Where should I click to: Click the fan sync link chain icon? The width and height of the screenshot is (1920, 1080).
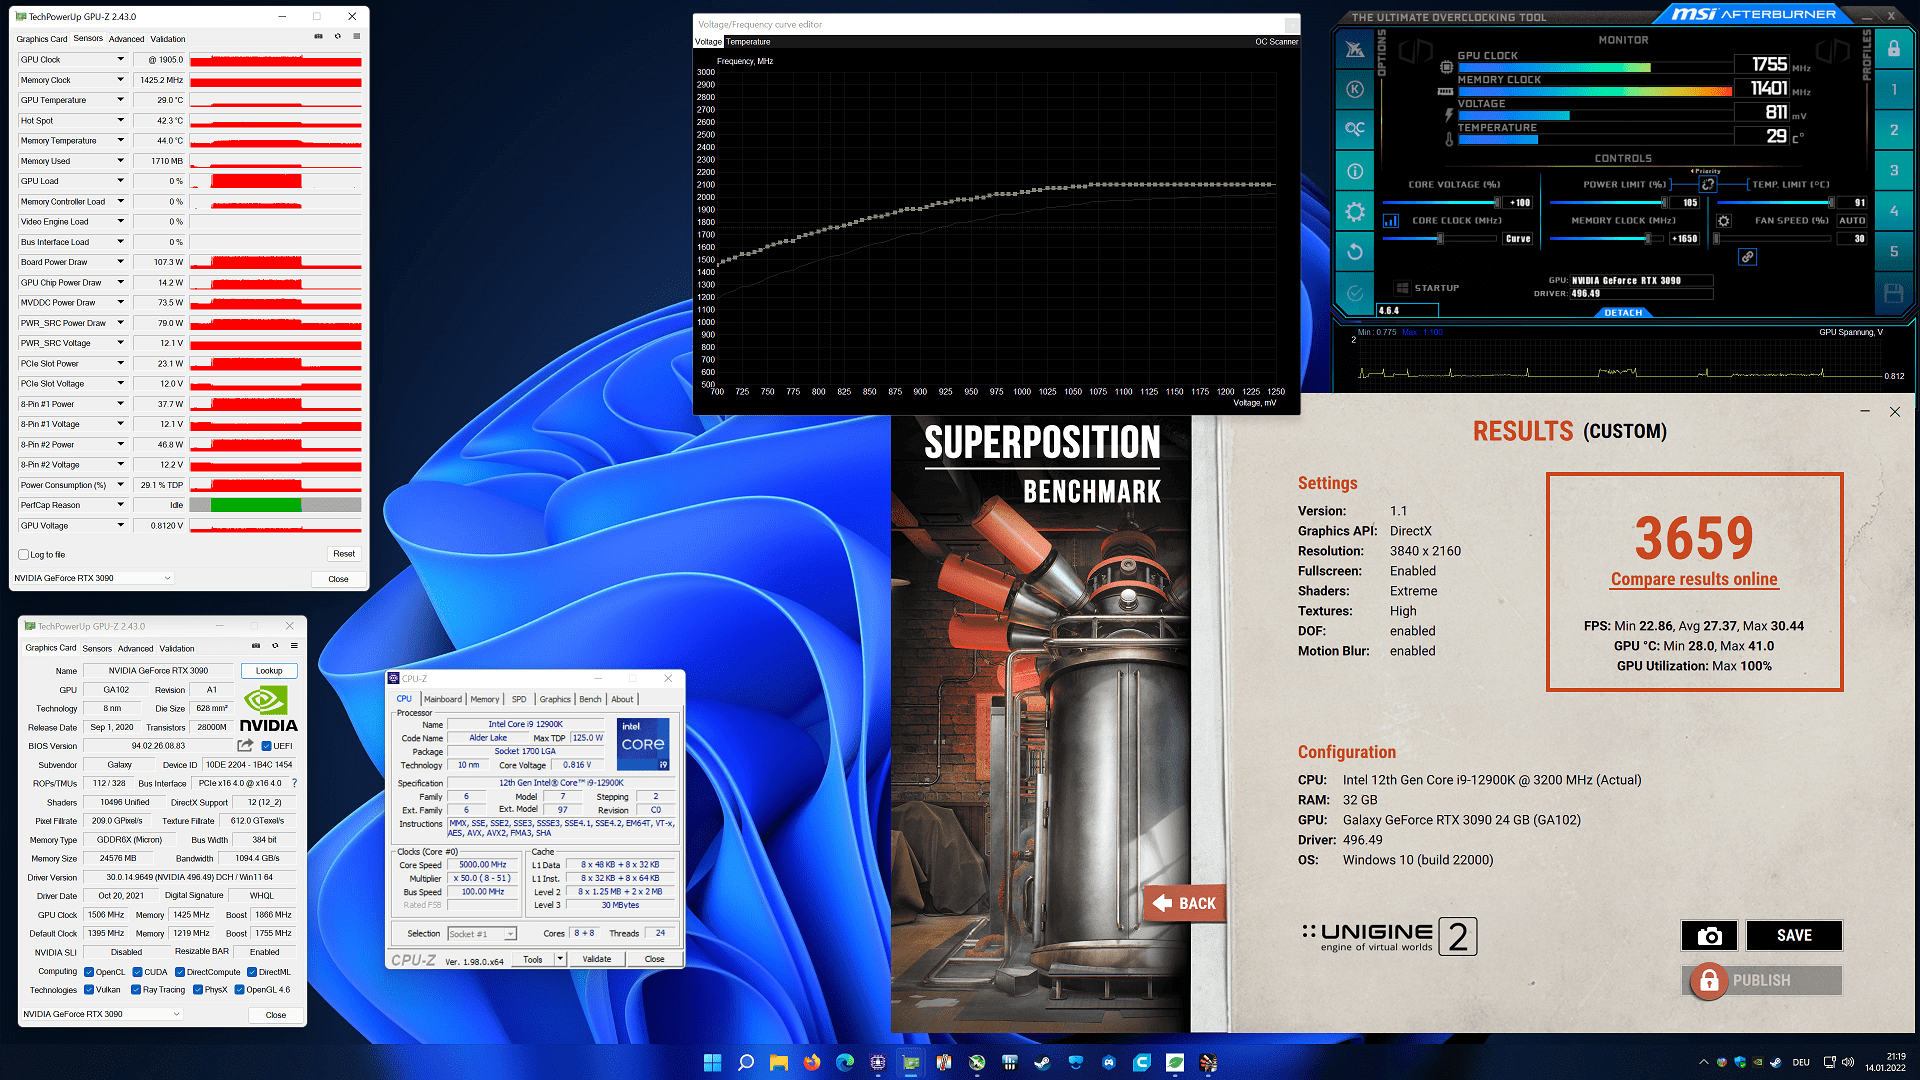pos(1747,257)
